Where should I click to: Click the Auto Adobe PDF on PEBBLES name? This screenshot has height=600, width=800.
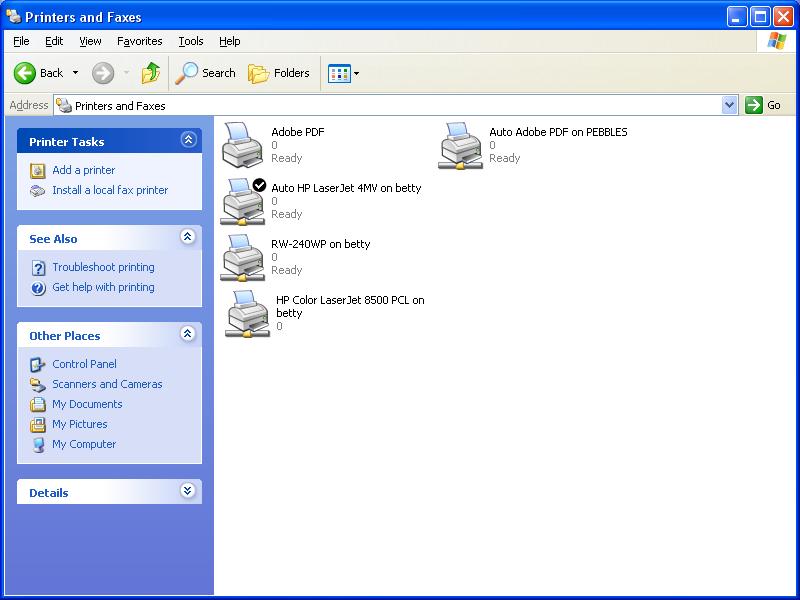[558, 132]
